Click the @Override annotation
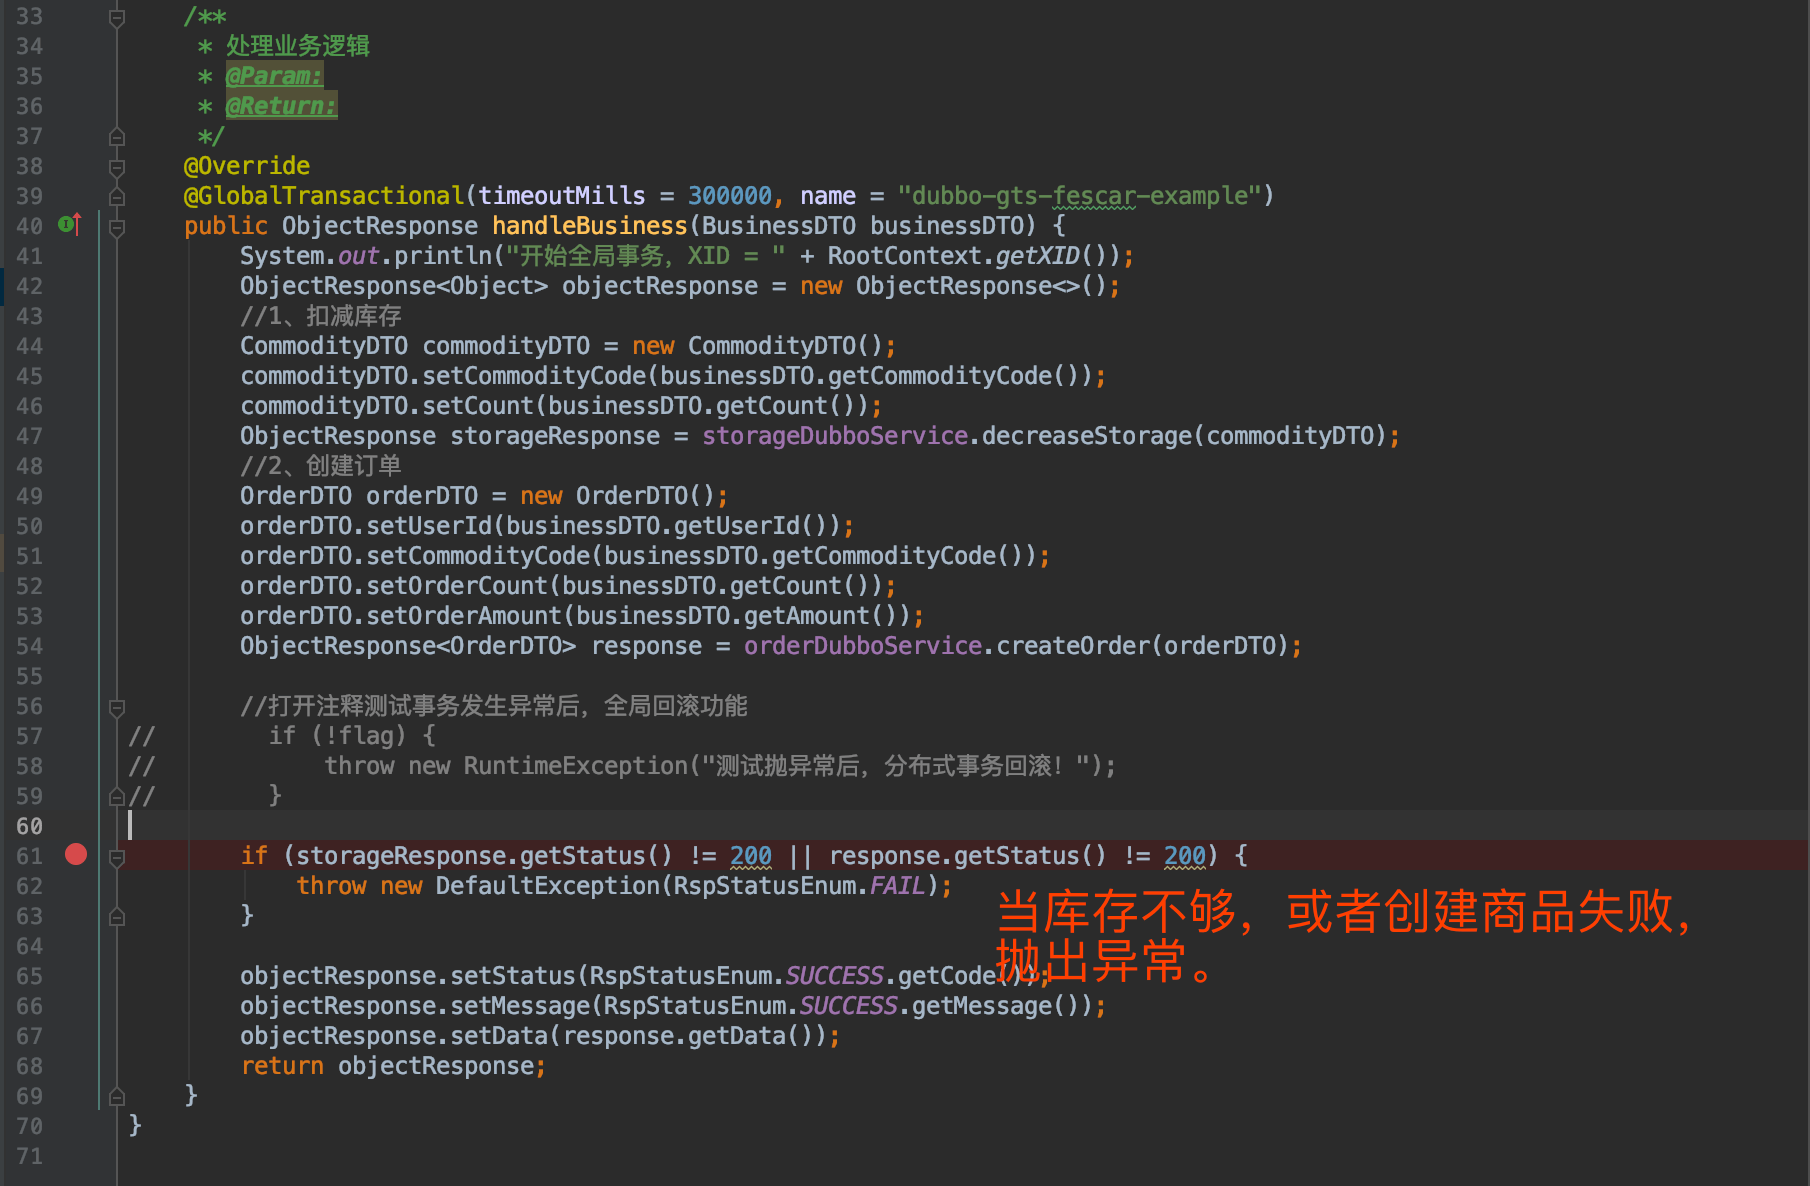Image resolution: width=1810 pixels, height=1186 pixels. 247,166
